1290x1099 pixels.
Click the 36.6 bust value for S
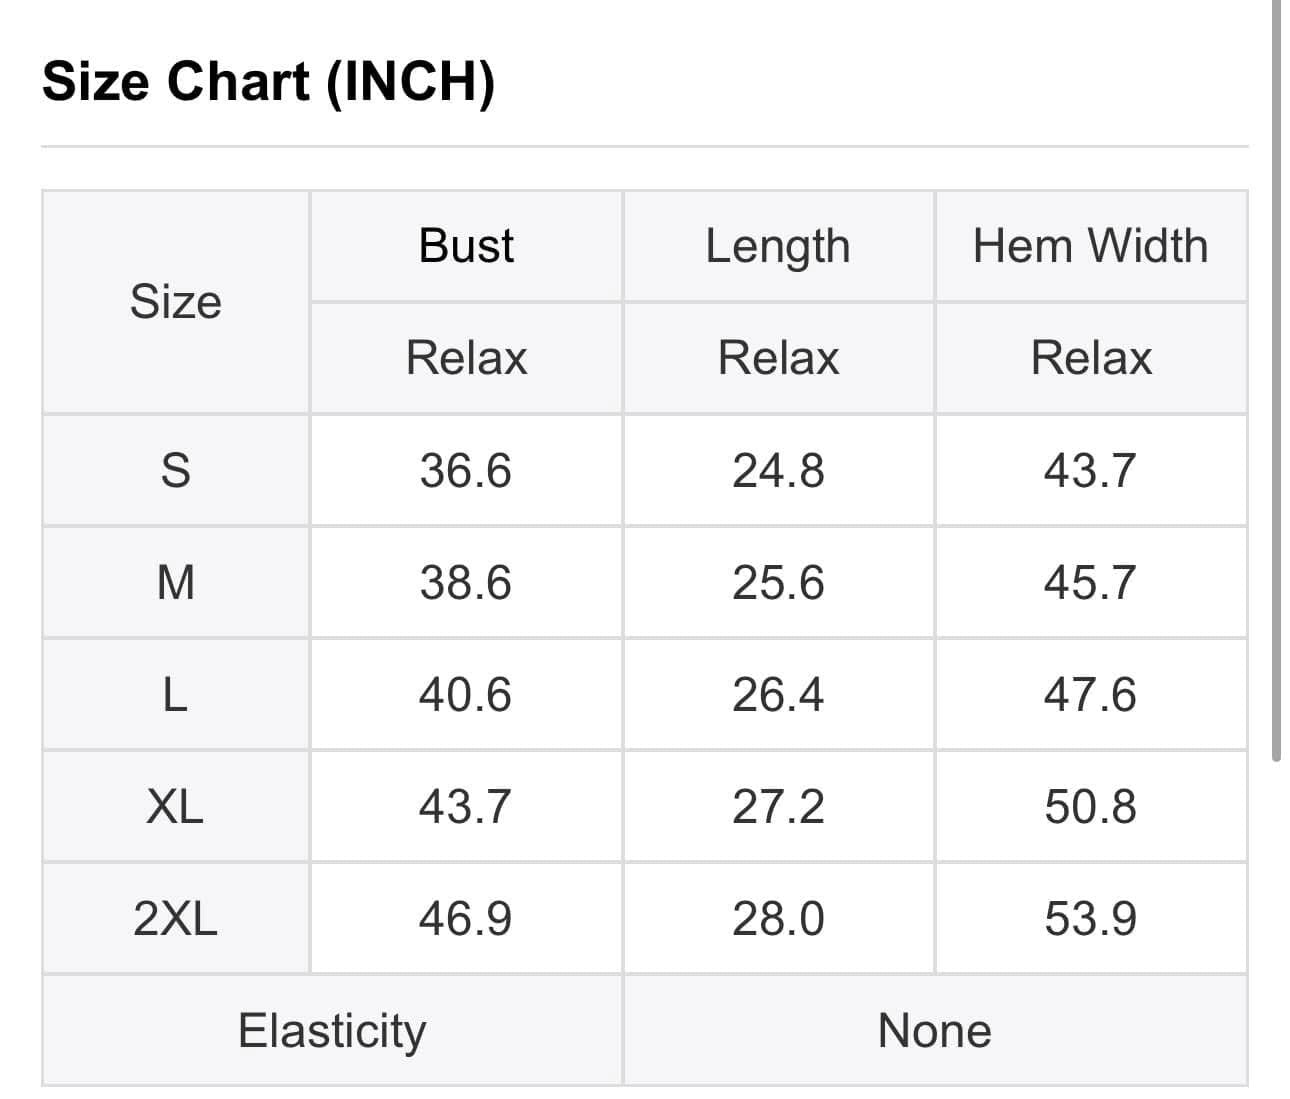point(466,470)
